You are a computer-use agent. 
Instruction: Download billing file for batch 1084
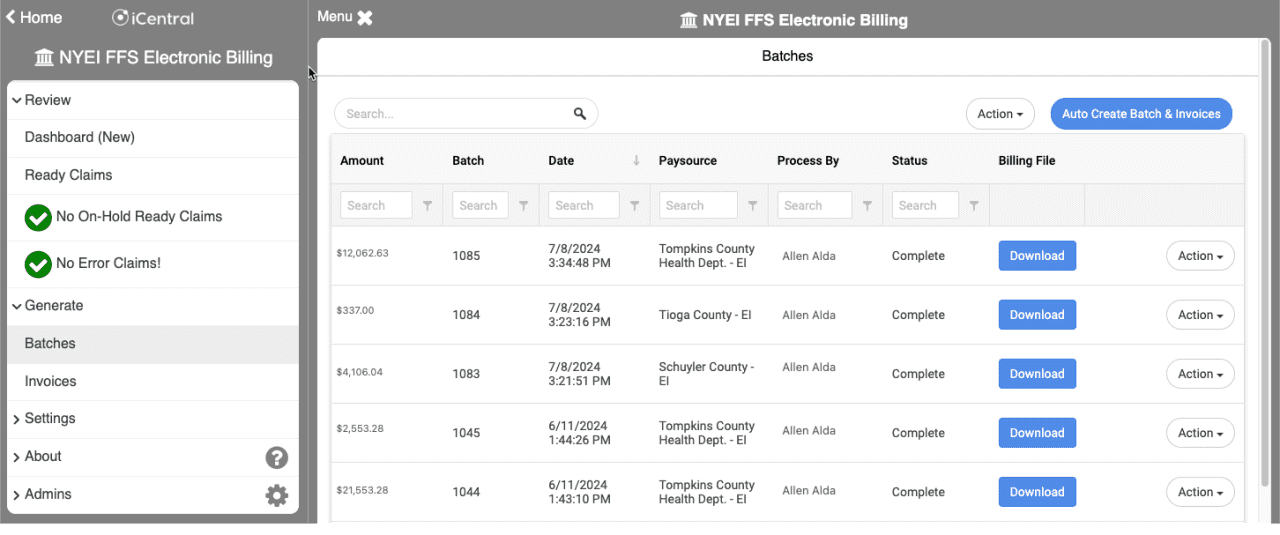coord(1037,315)
